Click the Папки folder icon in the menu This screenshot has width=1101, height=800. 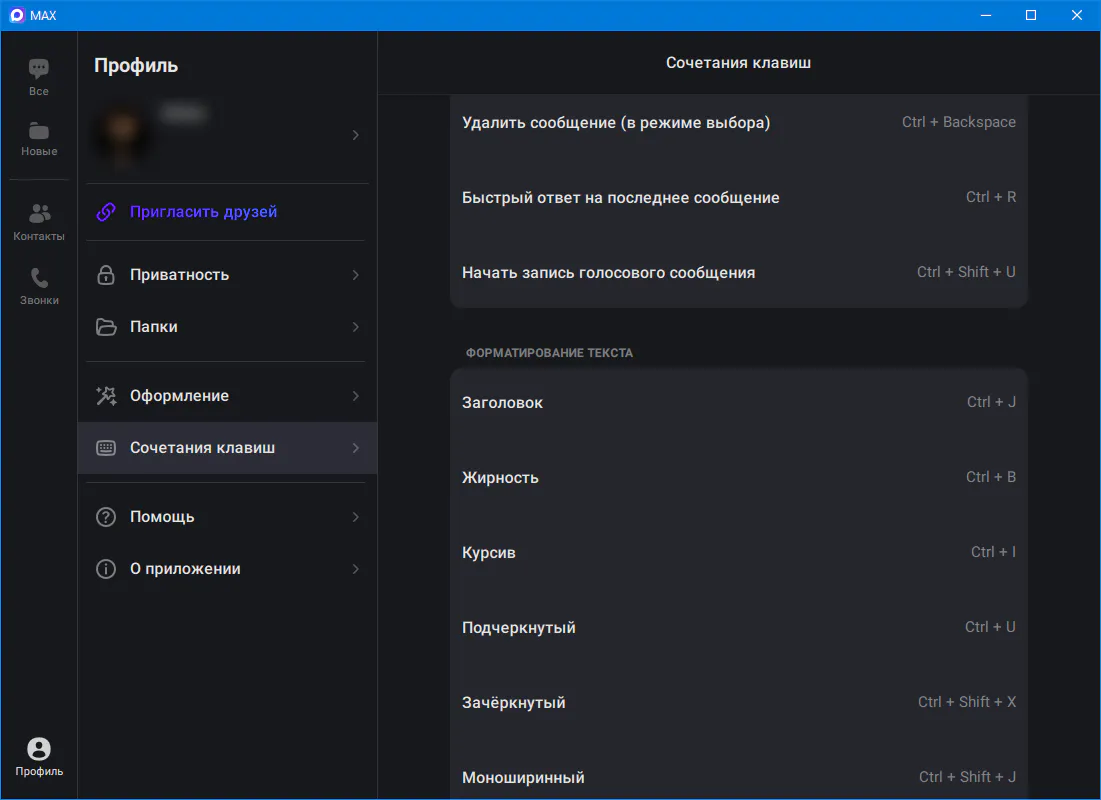click(106, 327)
